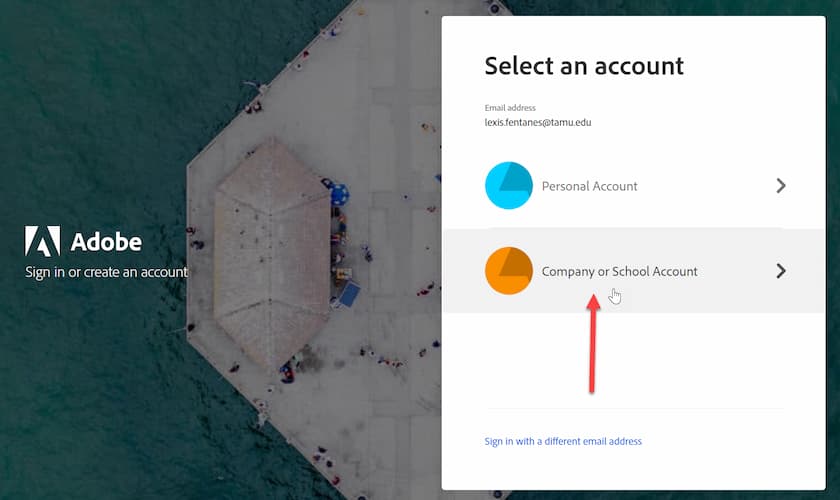The height and width of the screenshot is (500, 840).
Task: Sign in with a different email address
Action: [x=563, y=441]
